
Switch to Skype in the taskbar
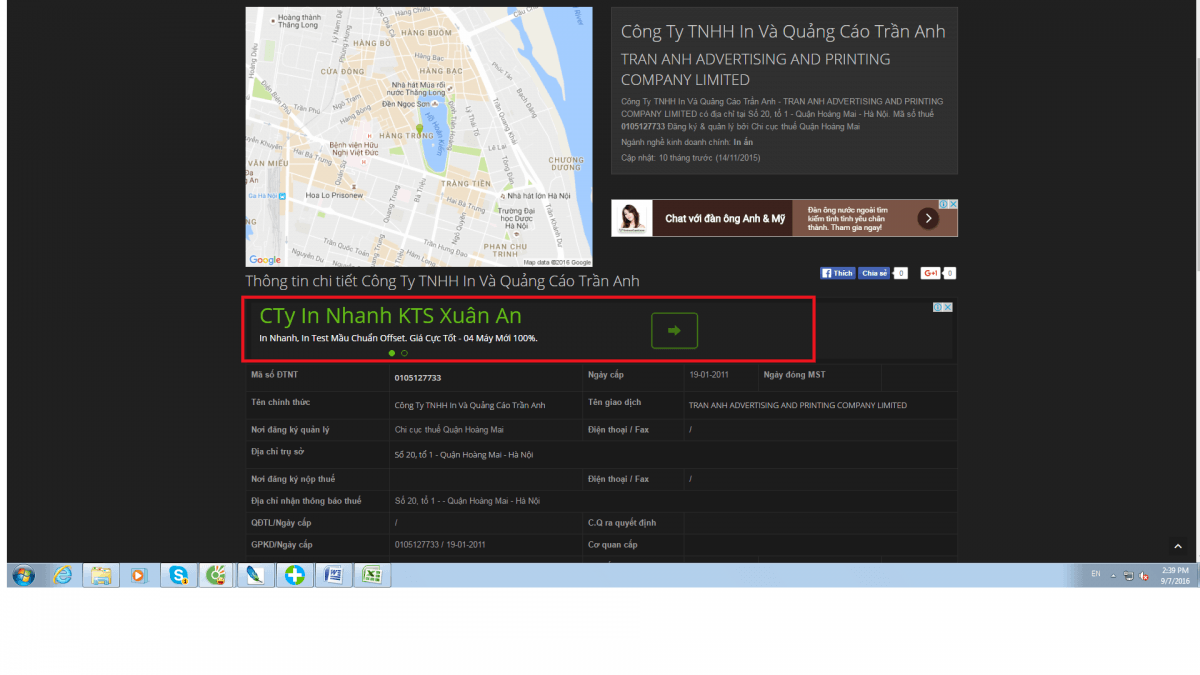tap(179, 575)
